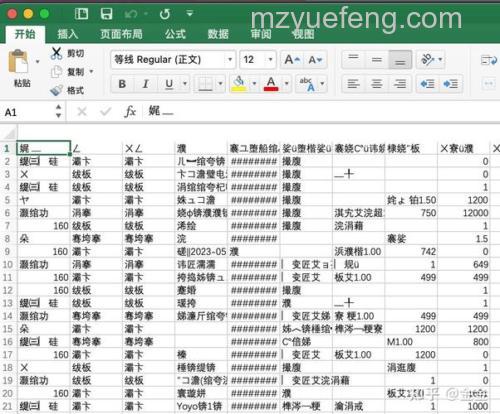Apply red font color with A icon

[271, 84]
